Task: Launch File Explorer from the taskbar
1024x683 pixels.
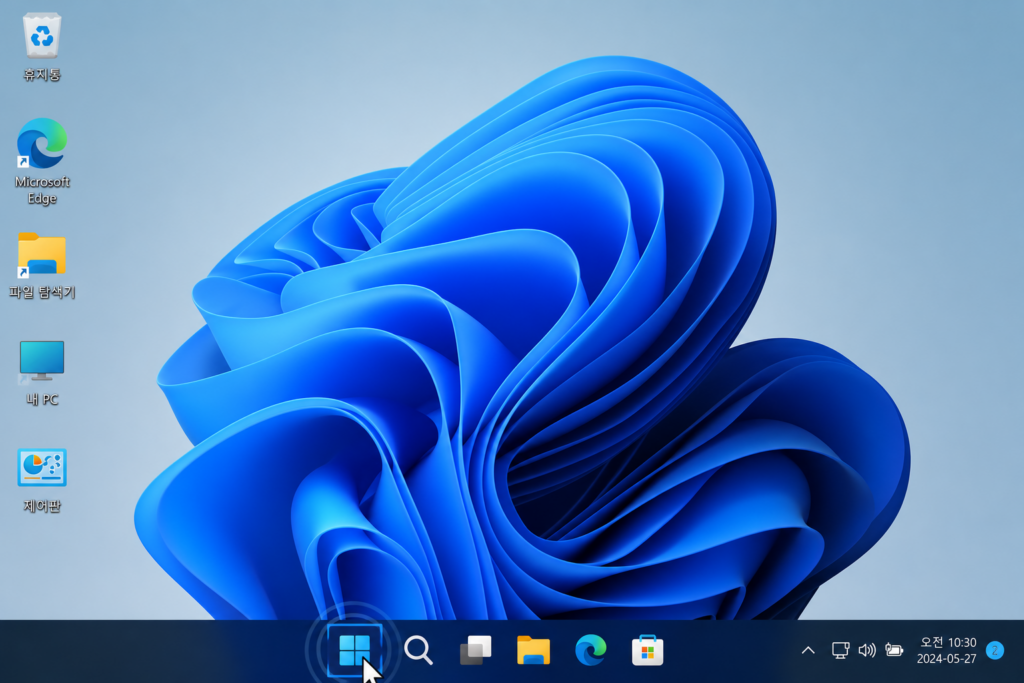Action: click(533, 650)
